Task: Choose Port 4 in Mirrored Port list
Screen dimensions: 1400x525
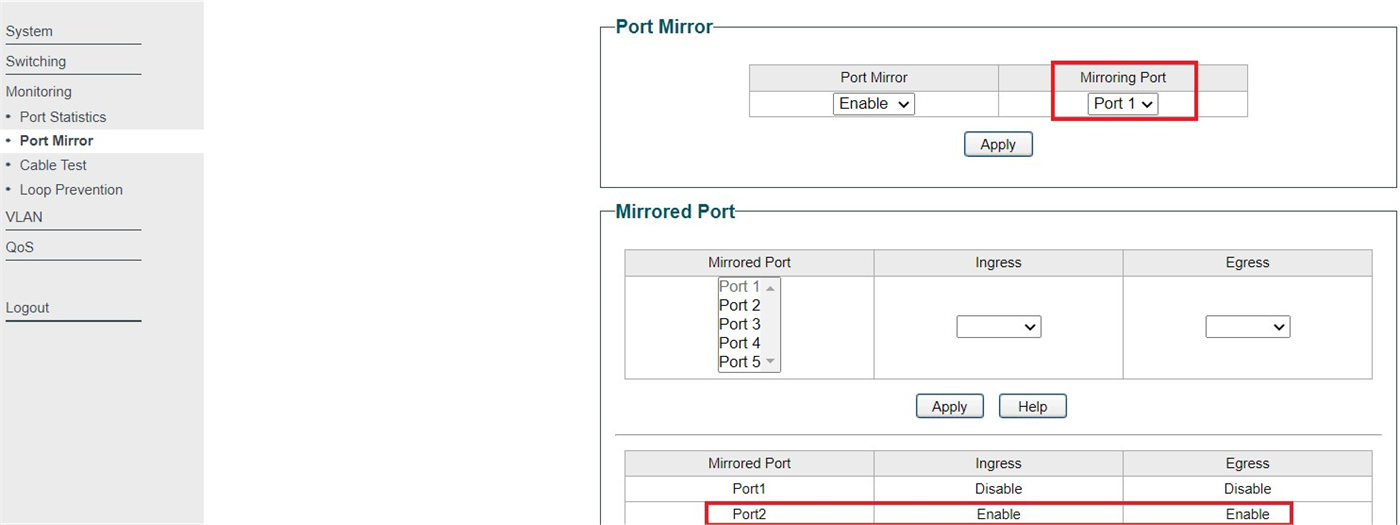Action: (x=740, y=343)
